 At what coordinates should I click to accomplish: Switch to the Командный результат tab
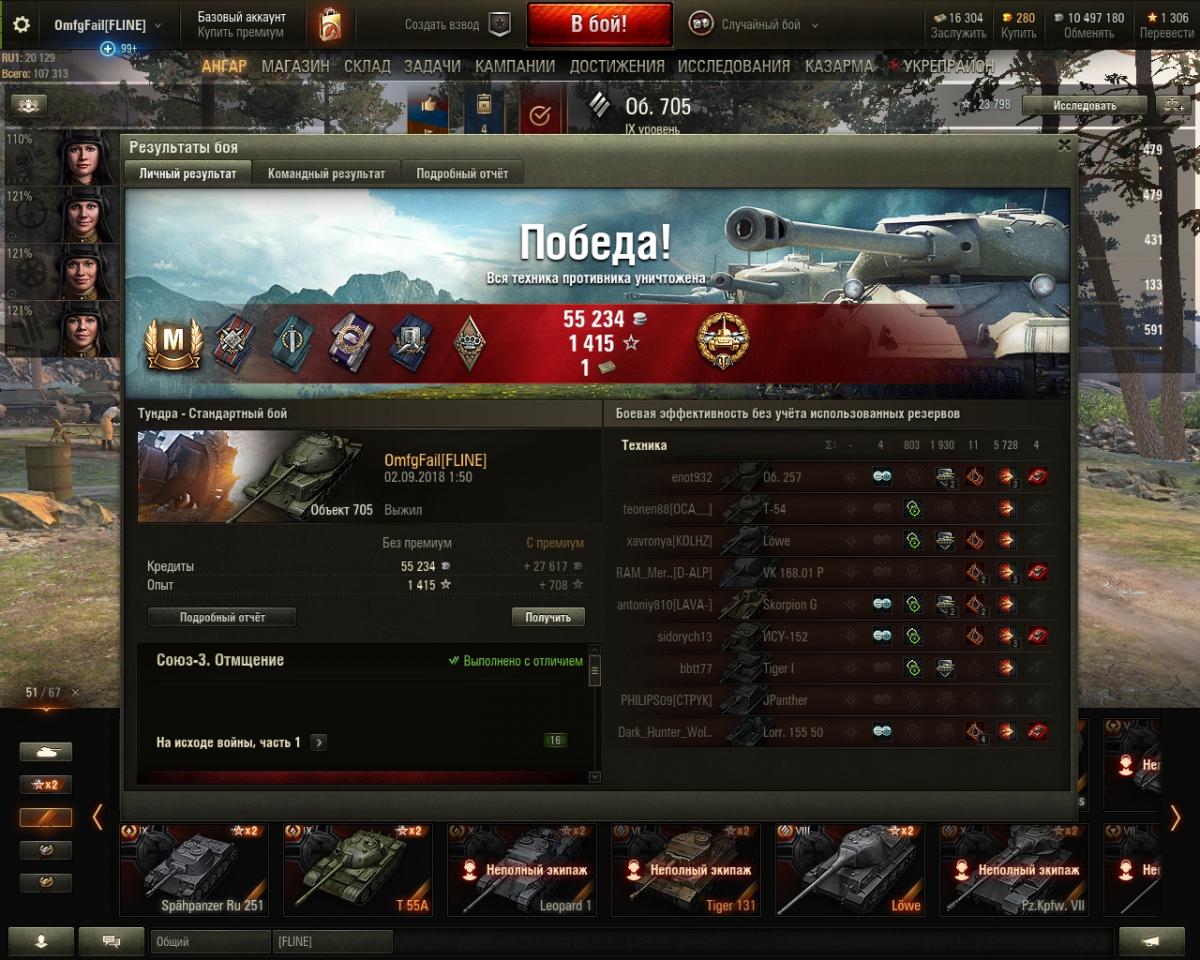pyautogui.click(x=326, y=173)
